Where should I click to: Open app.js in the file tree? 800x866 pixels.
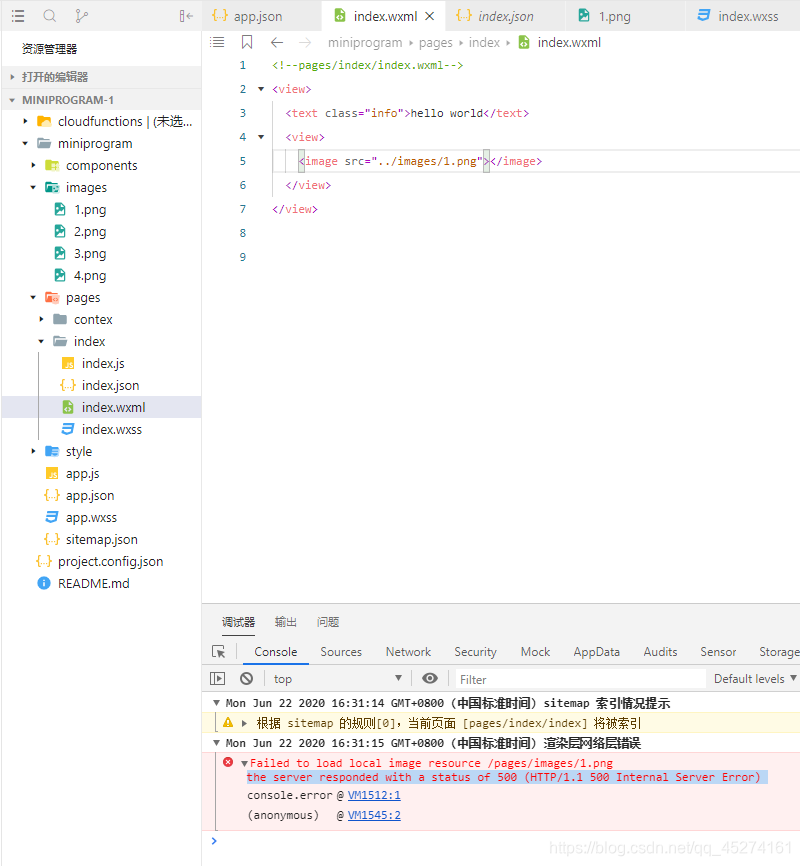102,473
